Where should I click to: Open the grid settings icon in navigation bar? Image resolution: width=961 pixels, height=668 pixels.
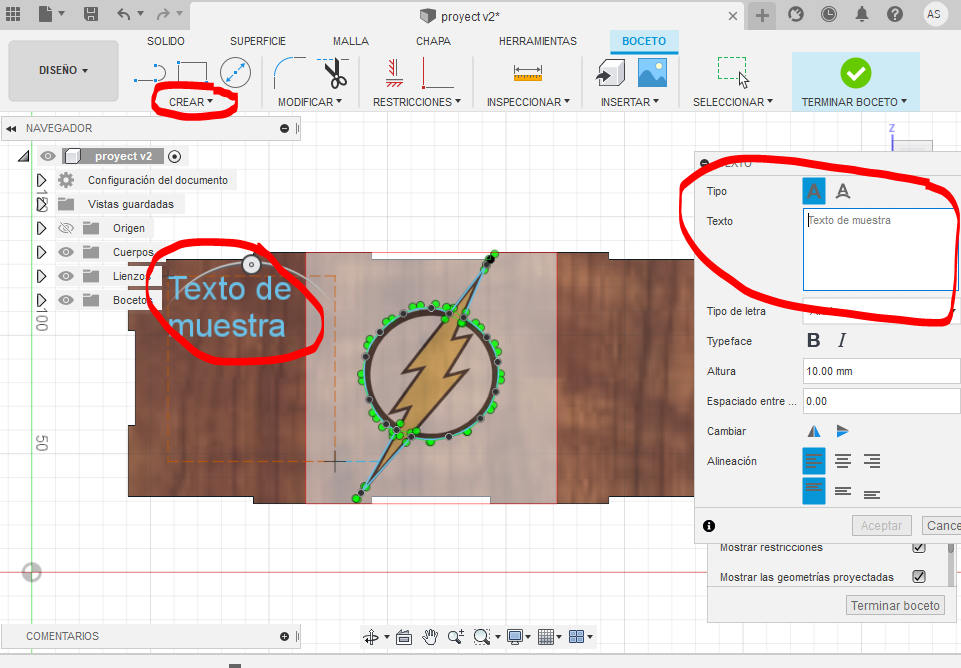pyautogui.click(x=546, y=636)
